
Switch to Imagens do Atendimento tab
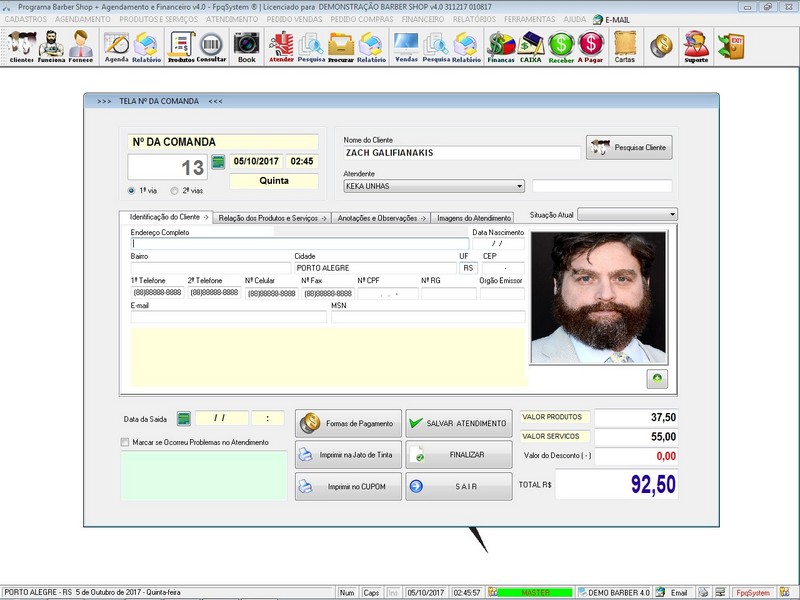(x=473, y=218)
